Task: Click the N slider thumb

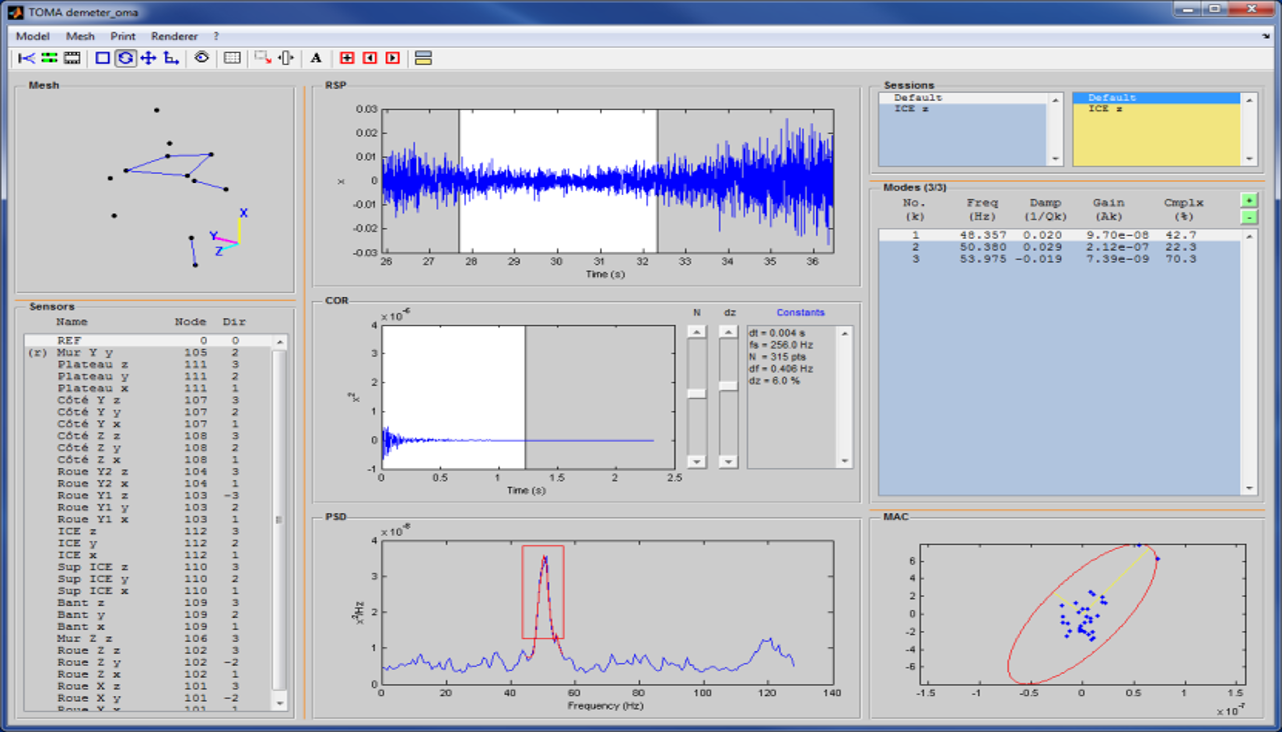Action: point(697,394)
